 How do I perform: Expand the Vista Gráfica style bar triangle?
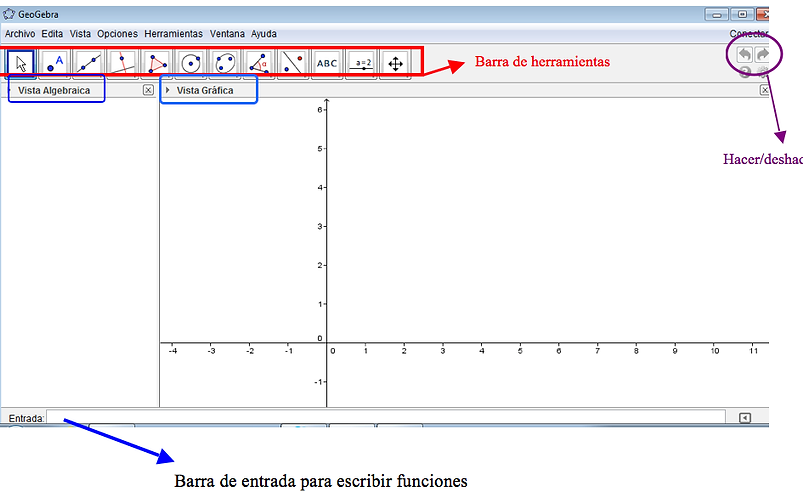point(167,90)
